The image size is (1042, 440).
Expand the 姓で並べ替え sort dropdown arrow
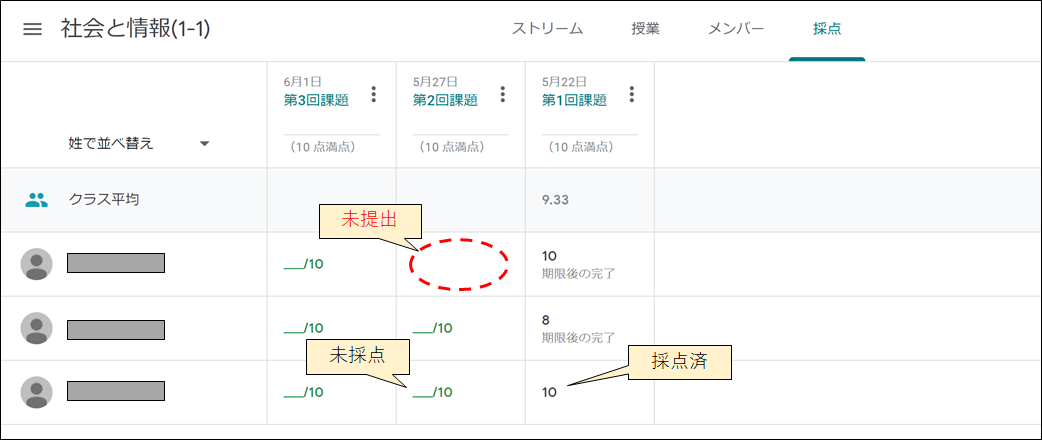pos(205,144)
